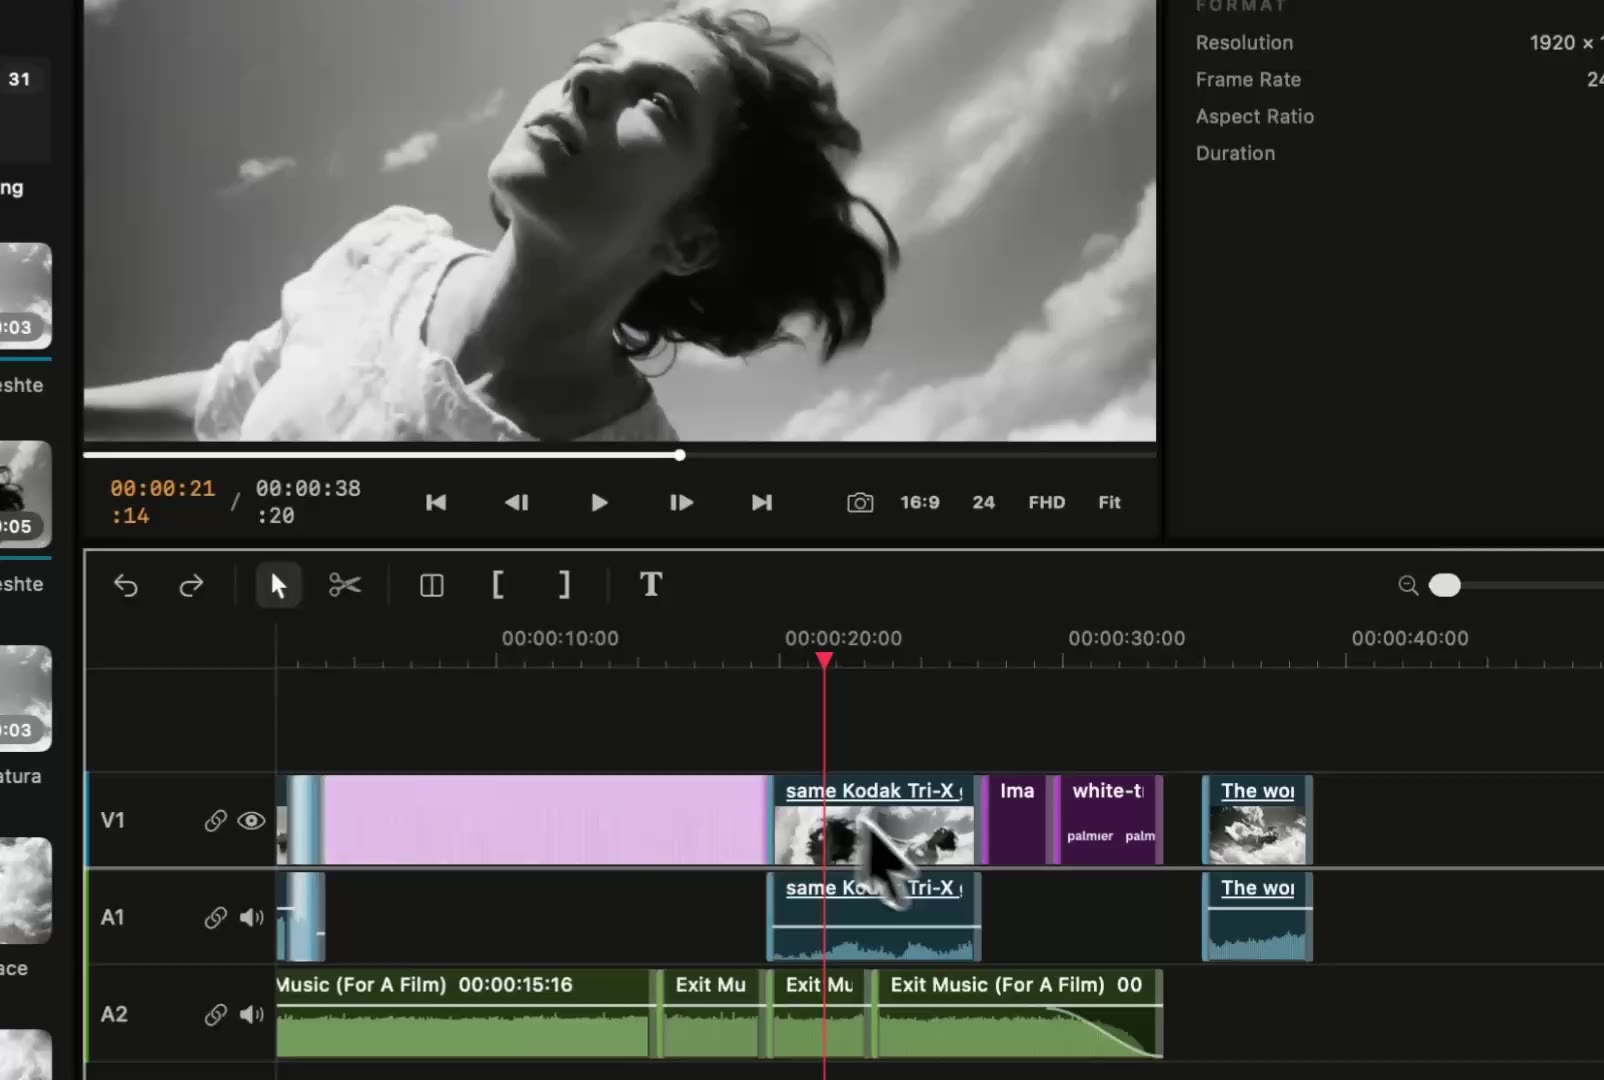Open the FHD resolution dropdown

coord(1047,502)
